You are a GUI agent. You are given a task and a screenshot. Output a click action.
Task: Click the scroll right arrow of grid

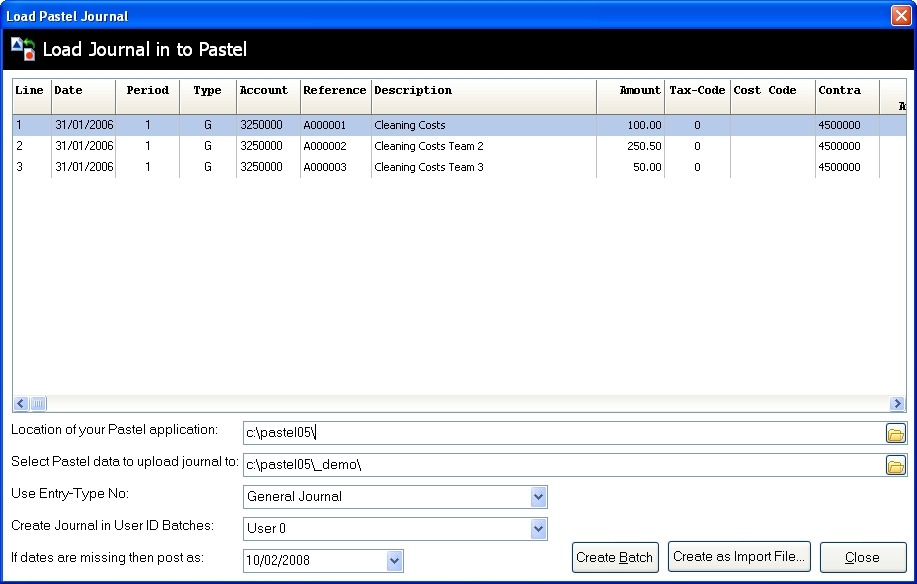pyautogui.click(x=897, y=403)
